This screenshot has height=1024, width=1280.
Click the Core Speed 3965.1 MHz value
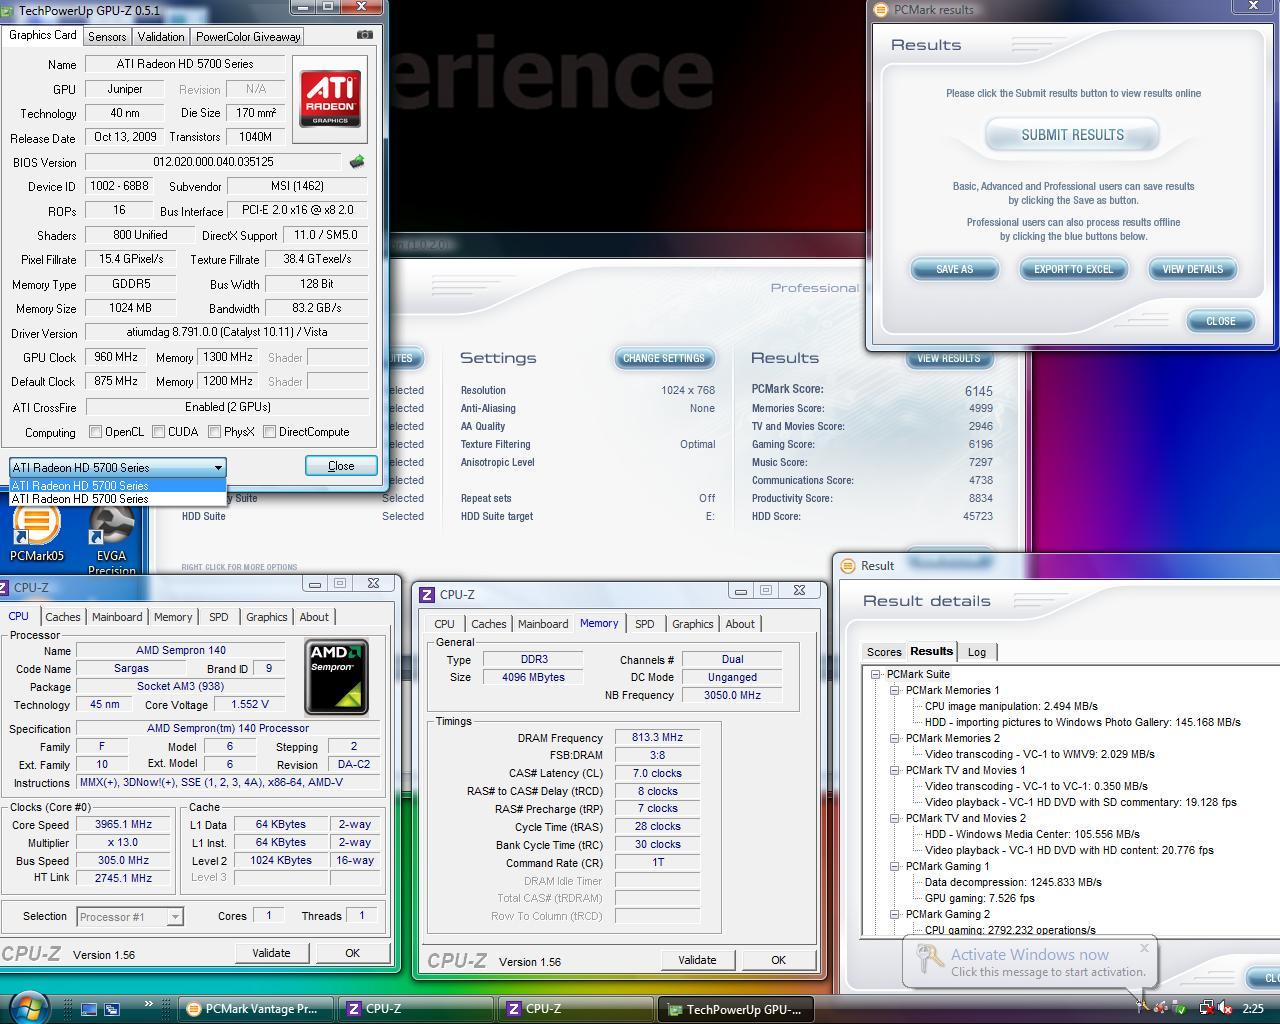click(125, 825)
